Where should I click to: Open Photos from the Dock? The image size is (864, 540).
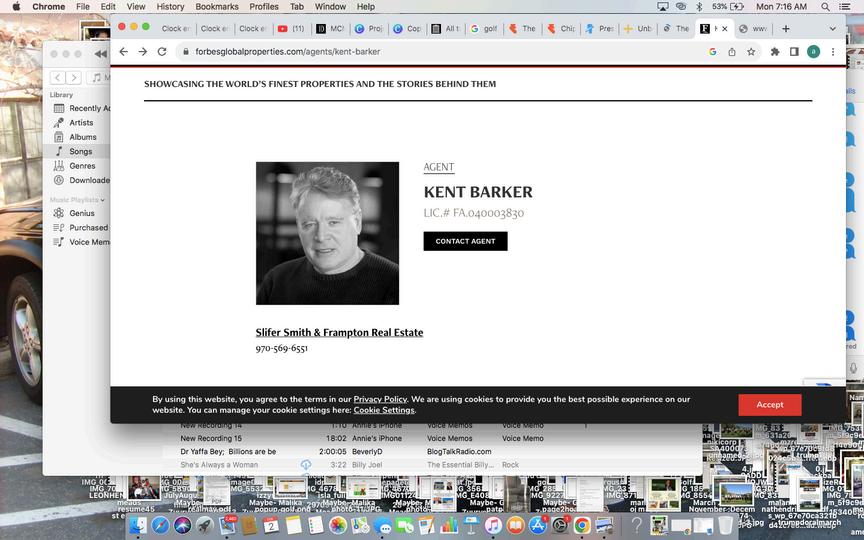338,526
